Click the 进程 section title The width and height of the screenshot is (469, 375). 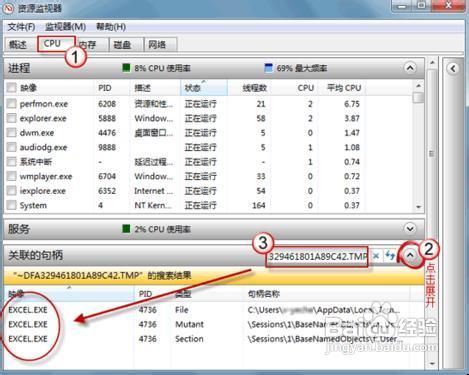point(19,68)
